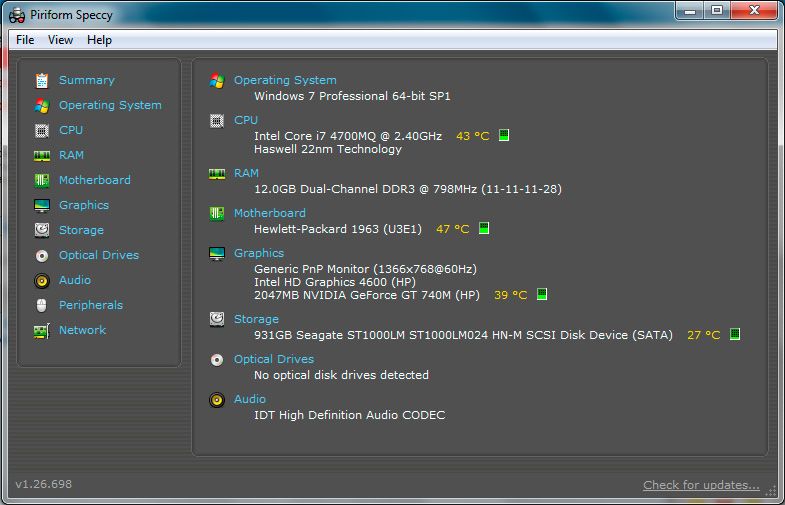785x505 pixels.
Task: Open the Help menu
Action: pyautogui.click(x=99, y=40)
